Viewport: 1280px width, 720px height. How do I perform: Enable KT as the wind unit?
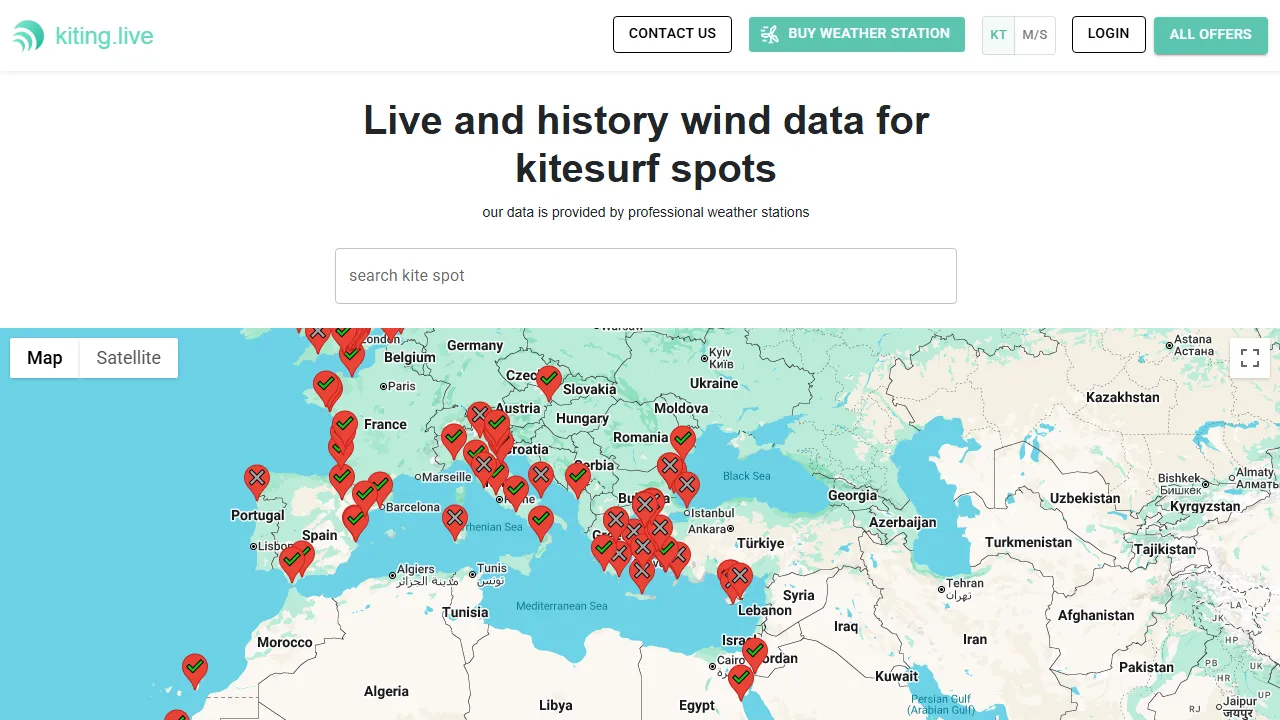(998, 35)
